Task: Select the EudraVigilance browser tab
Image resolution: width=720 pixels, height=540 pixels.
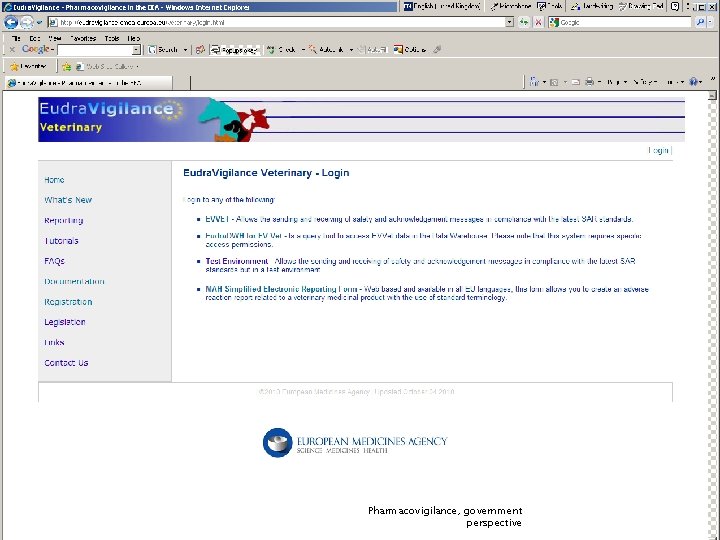Action: click(x=88, y=83)
